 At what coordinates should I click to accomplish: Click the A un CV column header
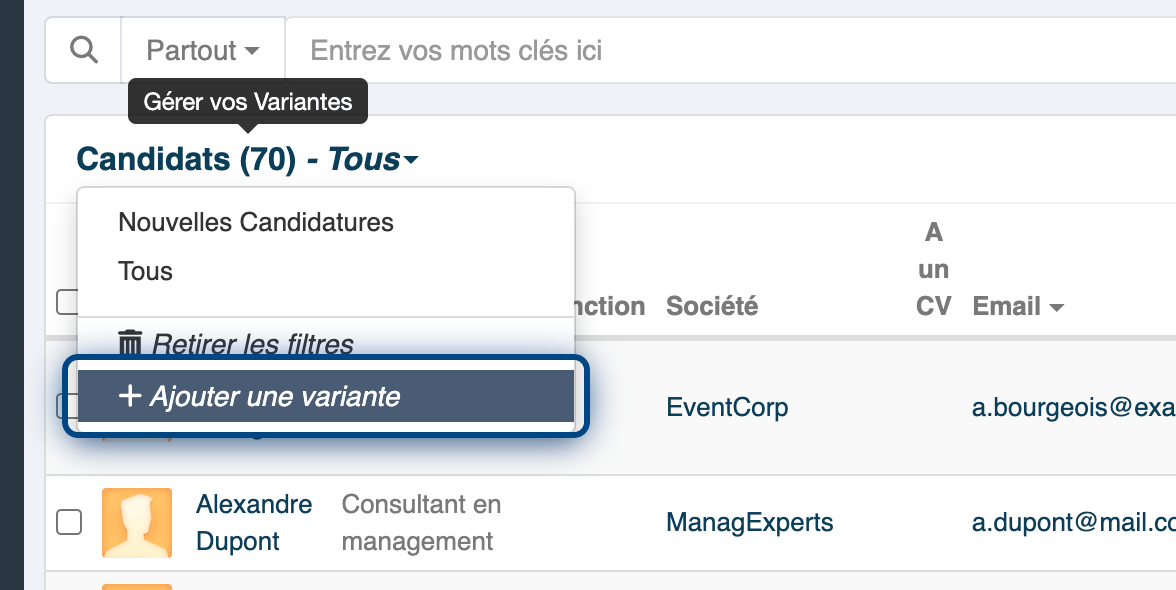(x=933, y=269)
